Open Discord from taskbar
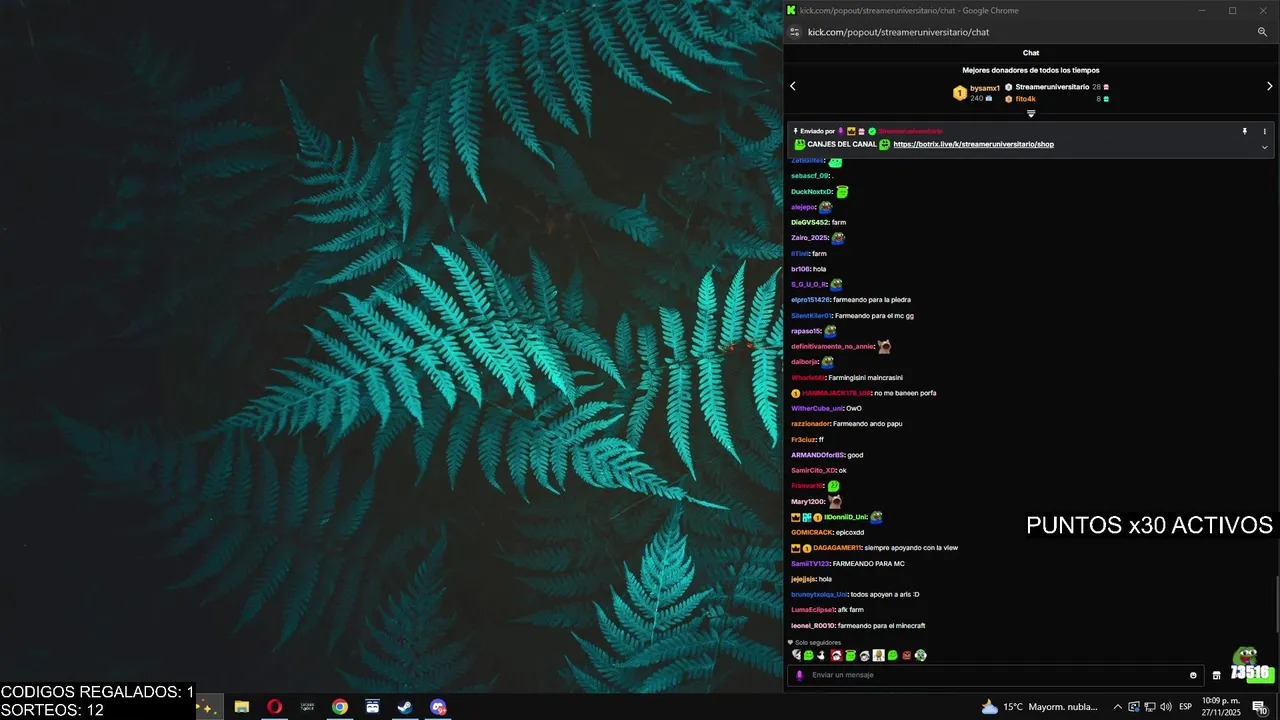This screenshot has height=720, width=1280. click(438, 707)
